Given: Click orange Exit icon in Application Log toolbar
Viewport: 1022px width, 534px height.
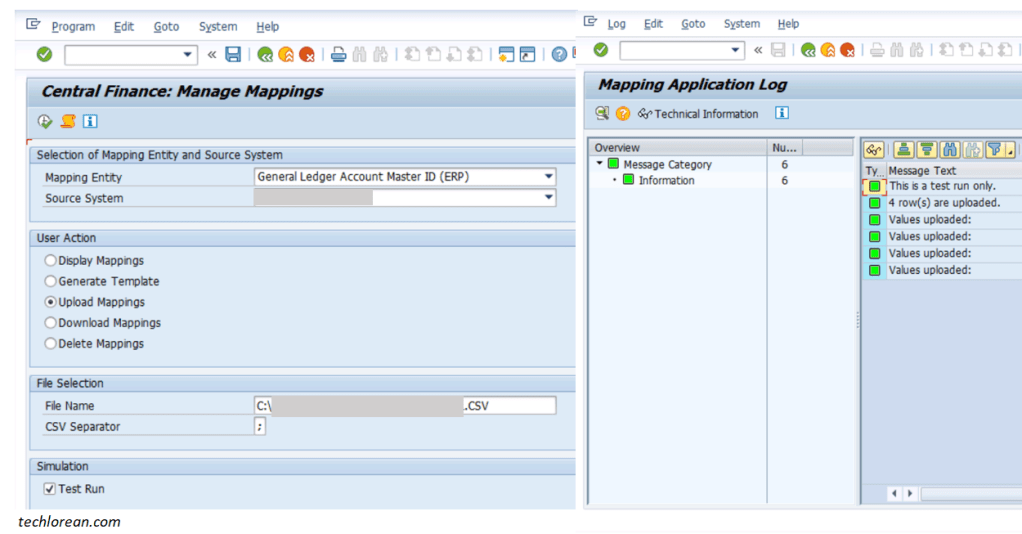Looking at the screenshot, I should (x=828, y=50).
